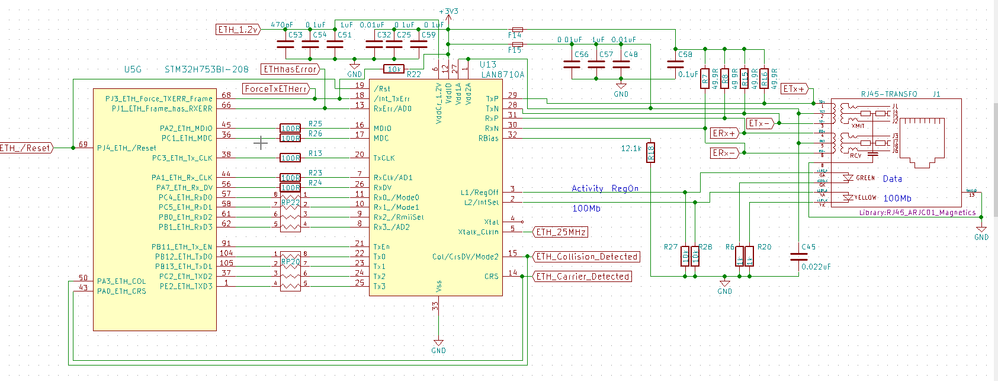Select capacitor C48 symbol
998x381 pixels.
click(x=621, y=64)
